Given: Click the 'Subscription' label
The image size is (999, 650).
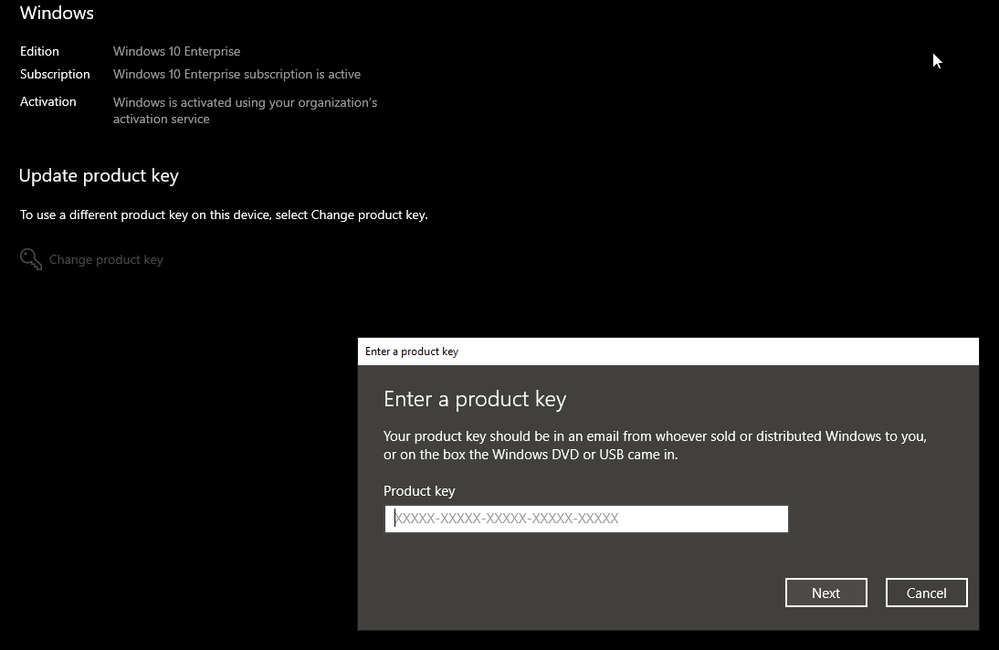Looking at the screenshot, I should (x=55, y=74).
